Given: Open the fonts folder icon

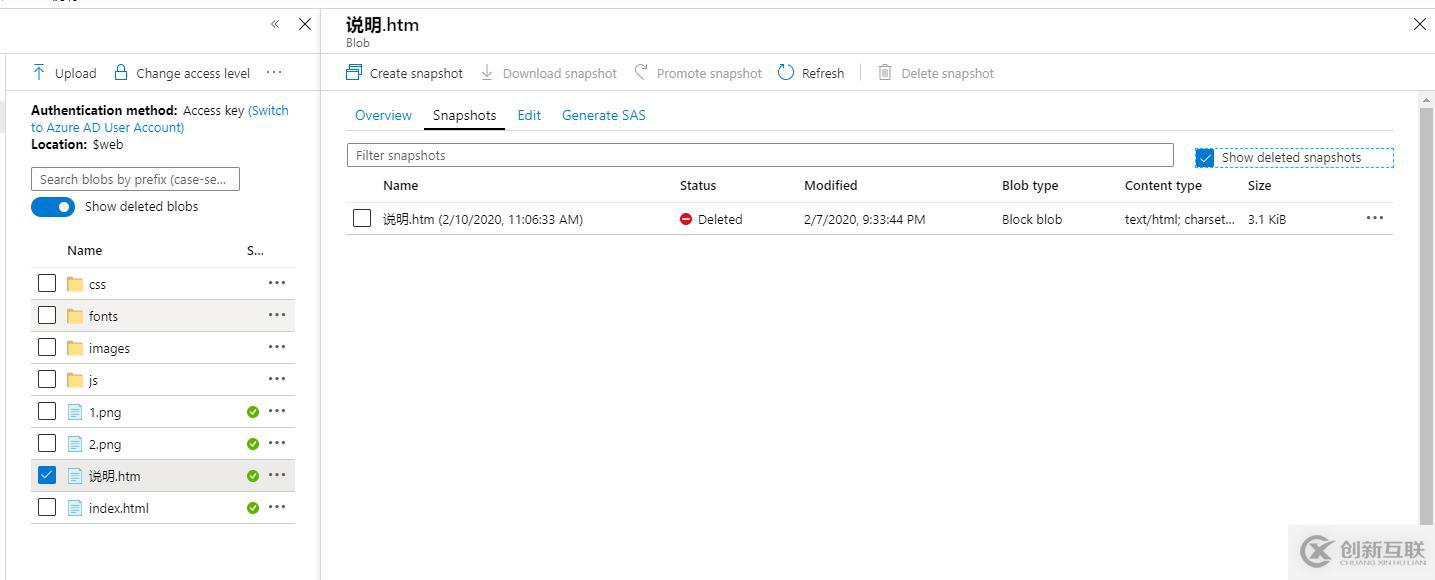Looking at the screenshot, I should (75, 316).
